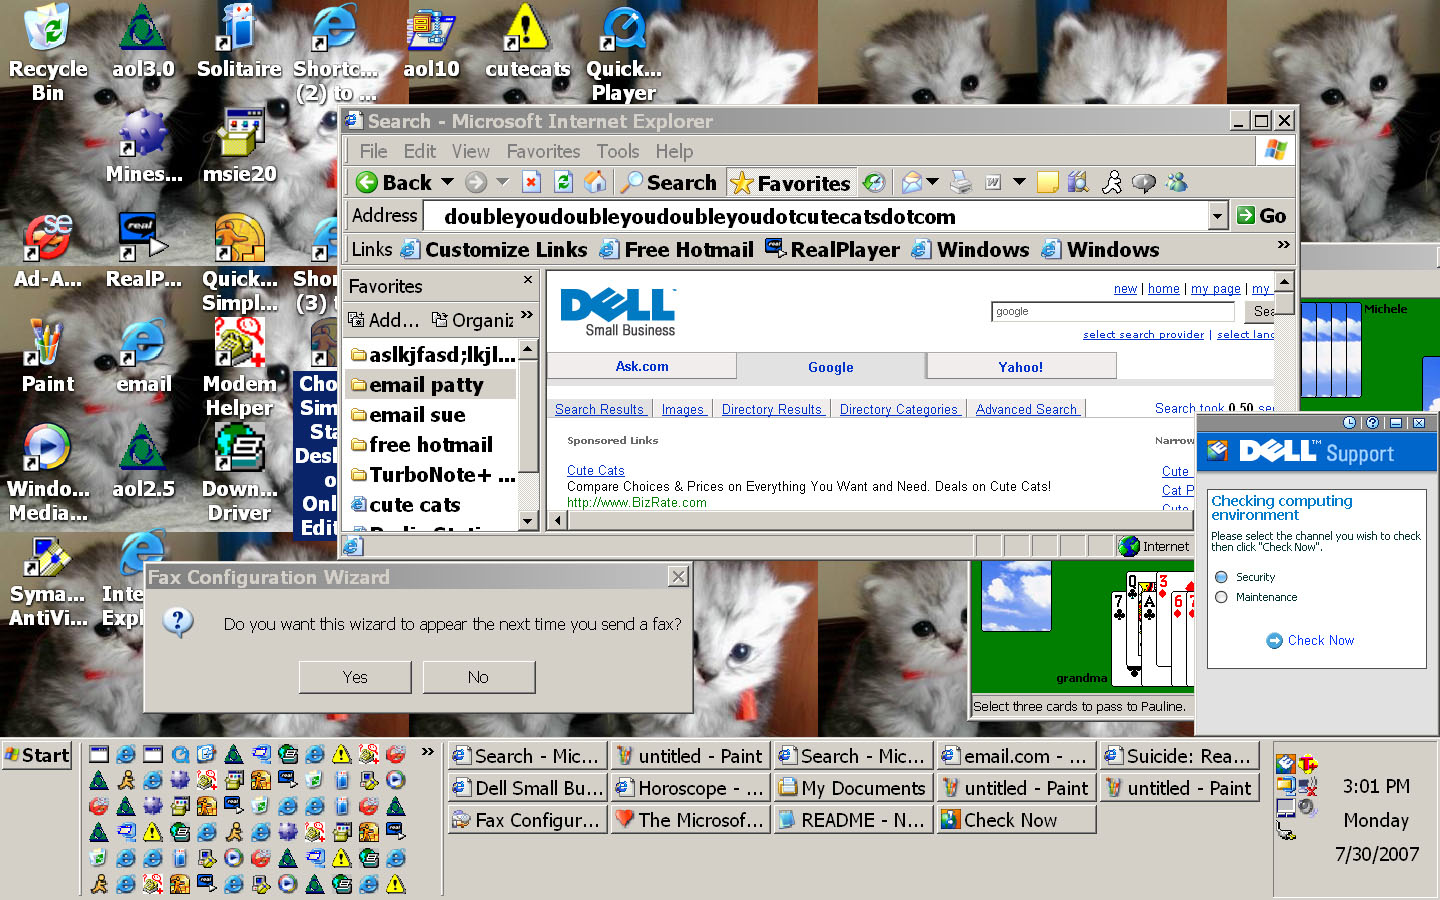Select the Solitaire desktop shortcut
Viewport: 1440px width, 900px height.
point(239,41)
